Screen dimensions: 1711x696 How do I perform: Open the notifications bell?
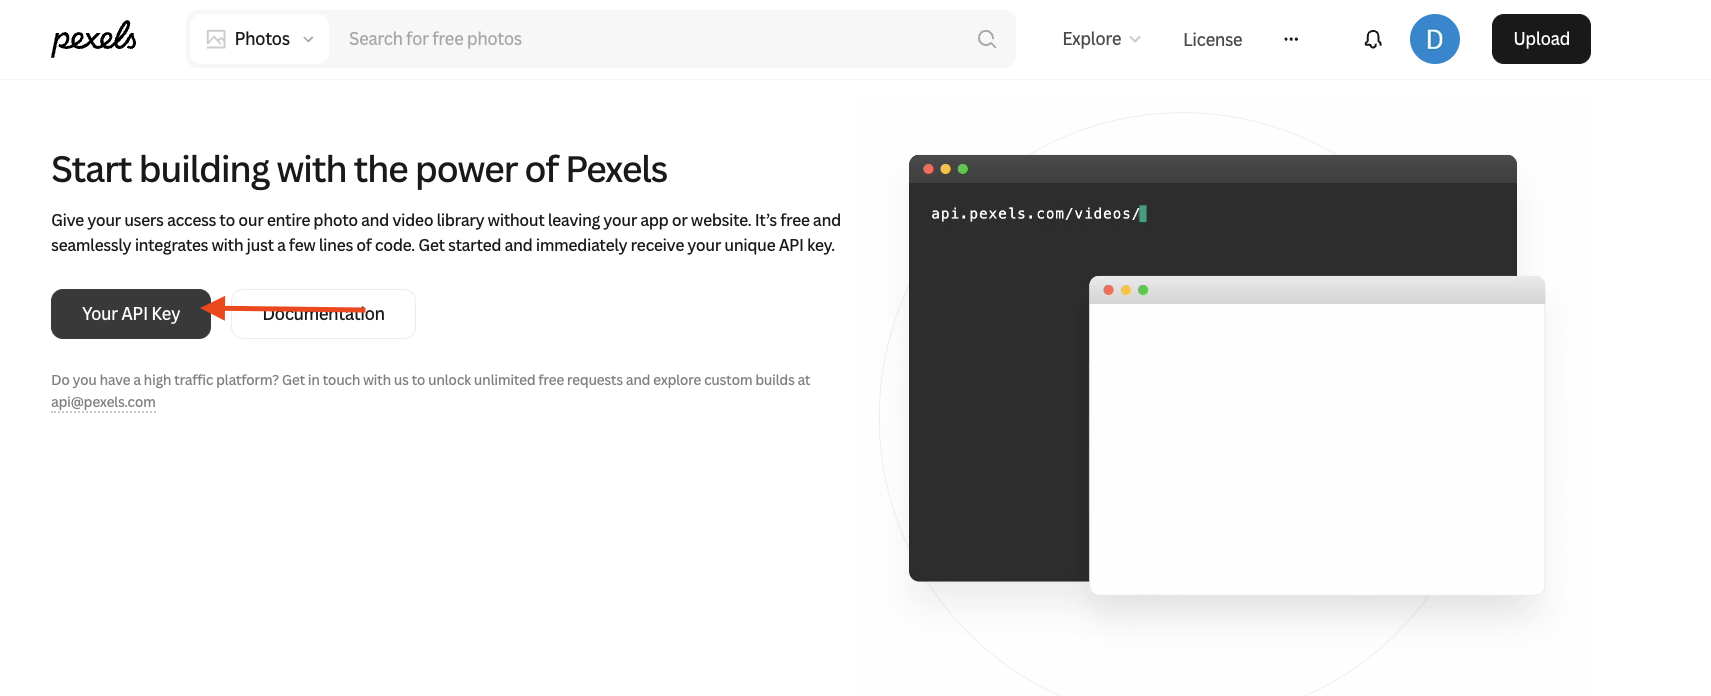click(1373, 39)
